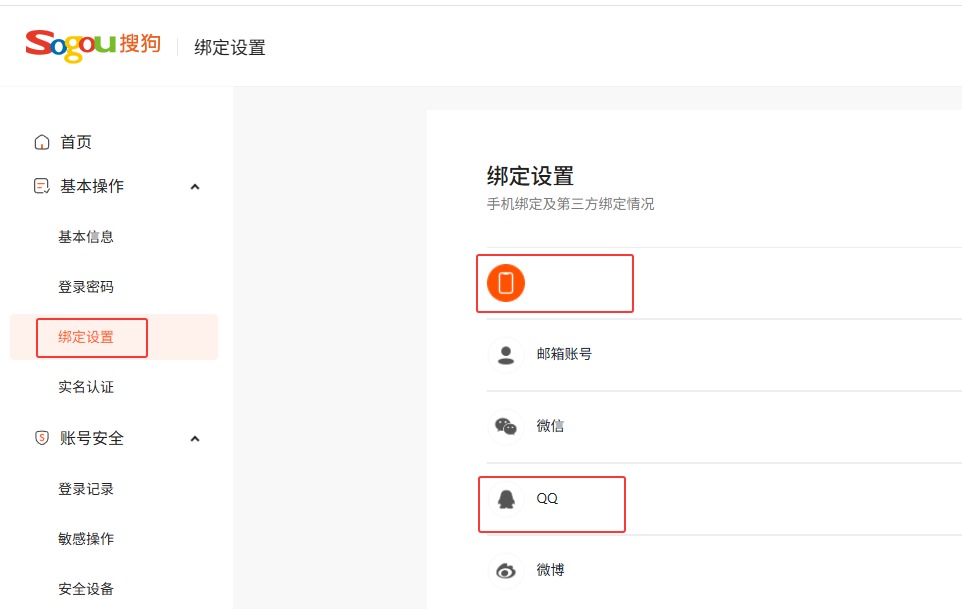Open the 敏感操作 sidebar item
Screen dimensions: 962x609
(x=86, y=539)
